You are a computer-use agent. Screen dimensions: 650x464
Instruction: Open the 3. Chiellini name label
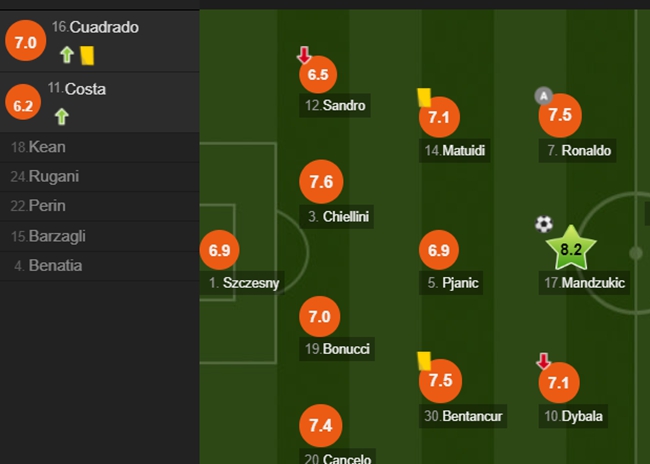(x=337, y=216)
